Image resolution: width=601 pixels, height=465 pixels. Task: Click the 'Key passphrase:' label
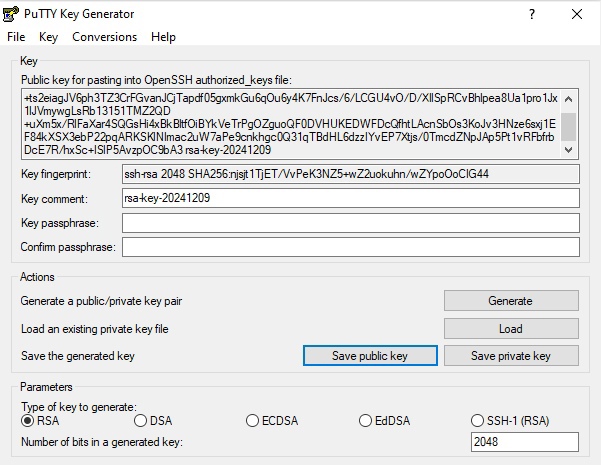(x=60, y=223)
